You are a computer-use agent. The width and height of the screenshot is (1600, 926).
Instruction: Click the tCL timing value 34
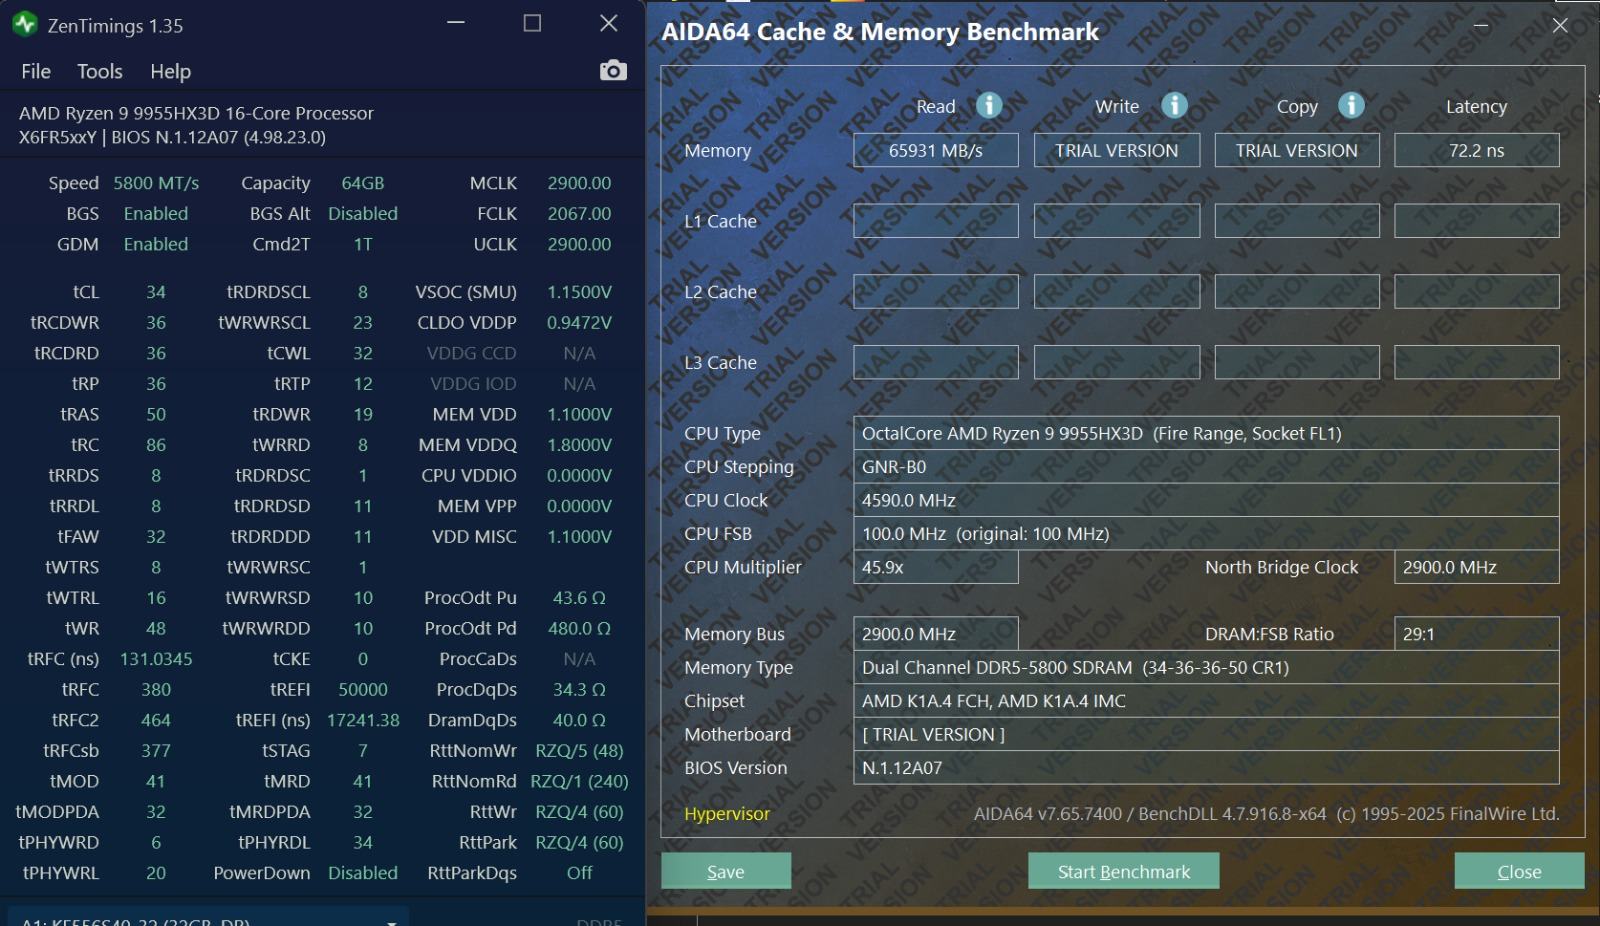point(156,292)
